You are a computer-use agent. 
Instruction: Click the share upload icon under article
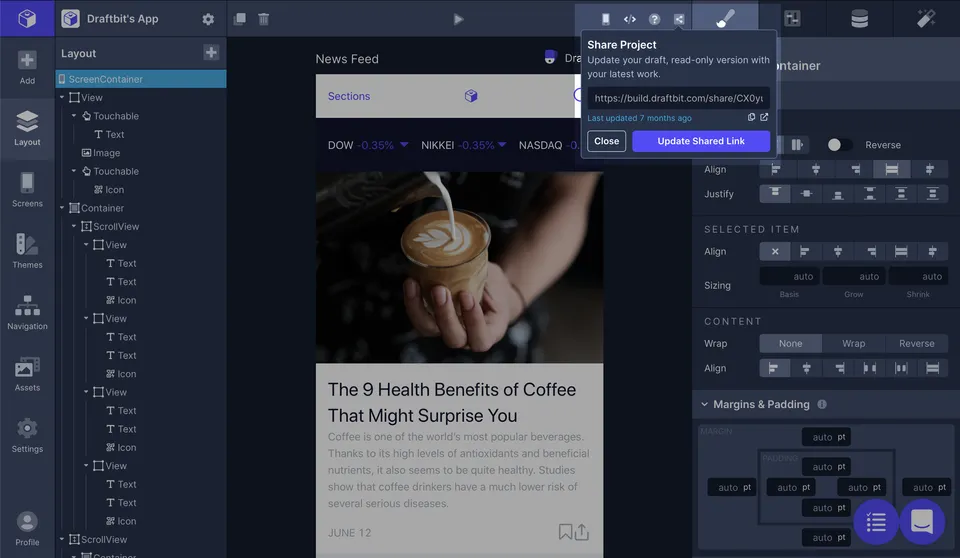click(x=582, y=532)
